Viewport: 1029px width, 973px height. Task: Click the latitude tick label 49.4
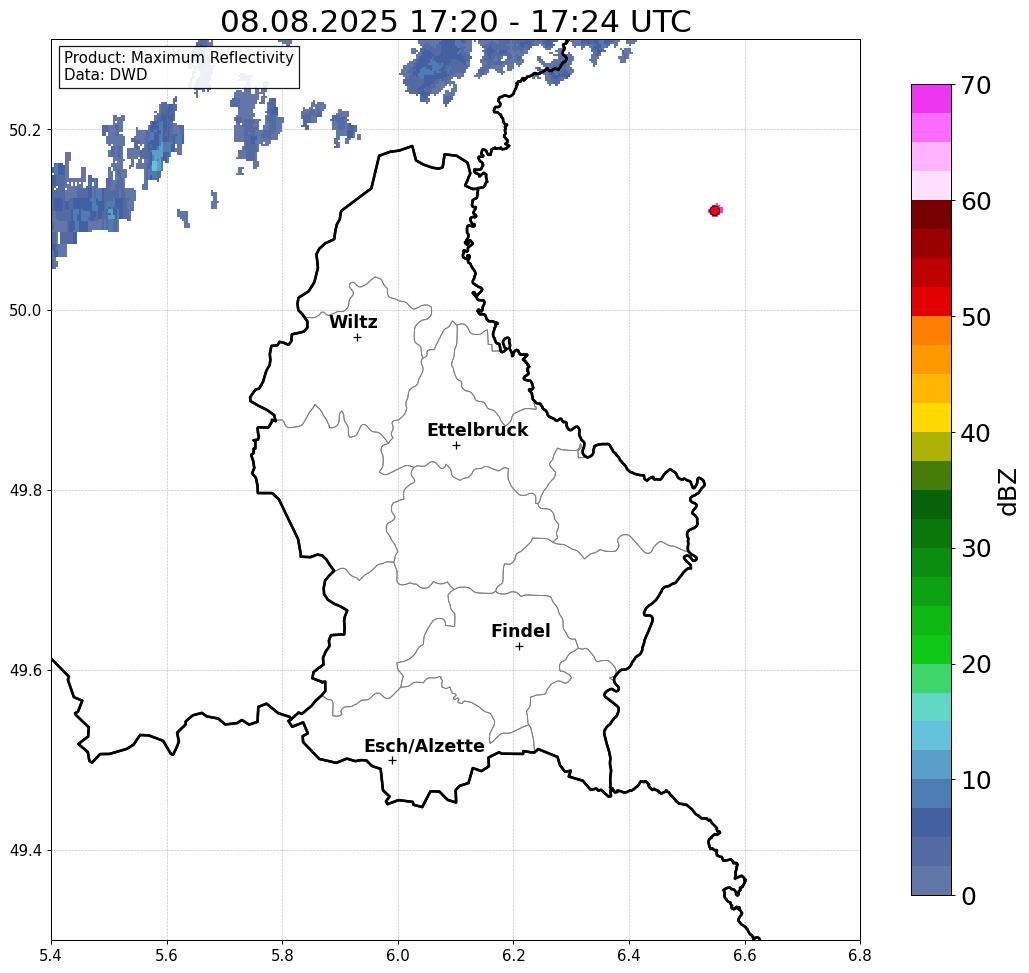point(24,851)
